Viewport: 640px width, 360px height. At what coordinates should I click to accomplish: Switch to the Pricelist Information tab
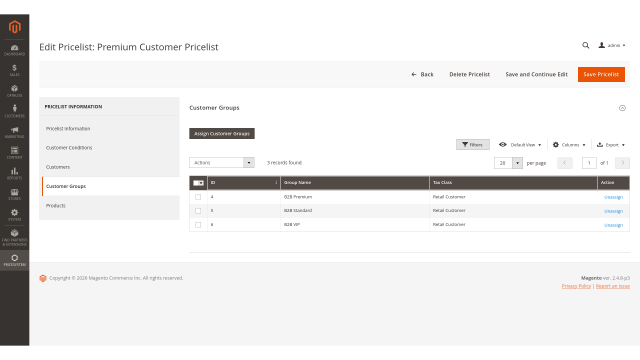click(110, 129)
